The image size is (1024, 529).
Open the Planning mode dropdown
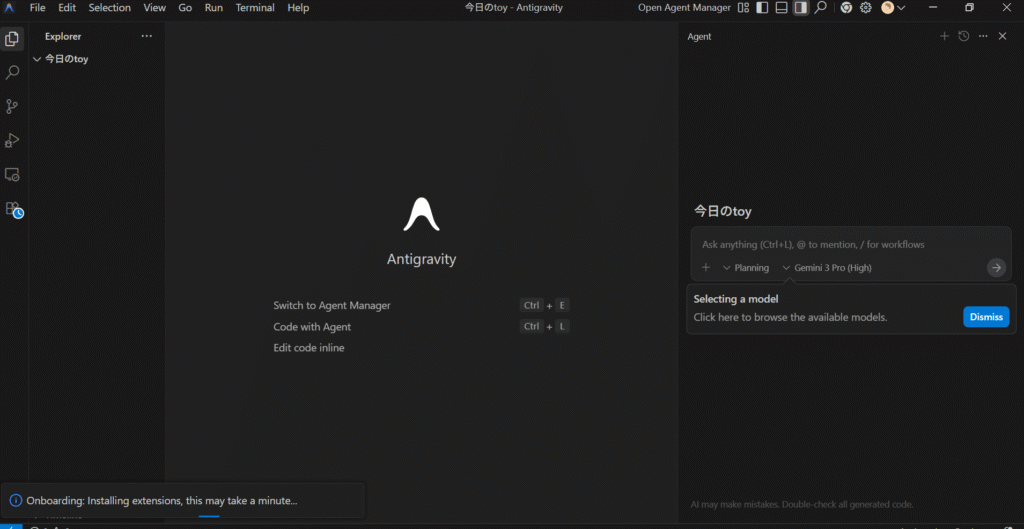pyautogui.click(x=746, y=268)
